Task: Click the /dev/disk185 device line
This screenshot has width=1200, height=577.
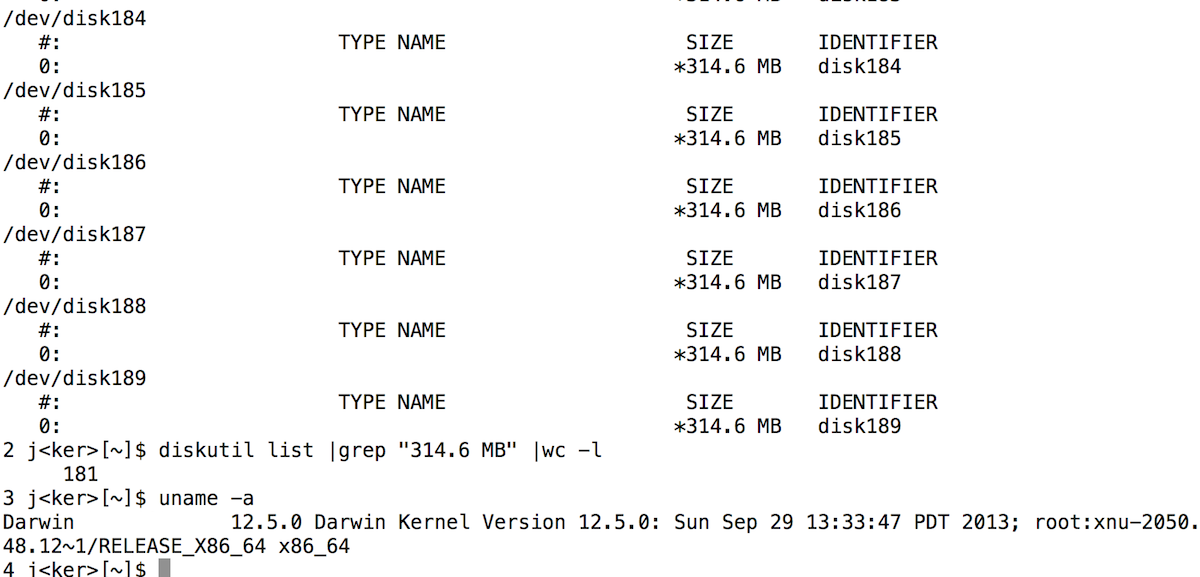Action: coord(75,91)
